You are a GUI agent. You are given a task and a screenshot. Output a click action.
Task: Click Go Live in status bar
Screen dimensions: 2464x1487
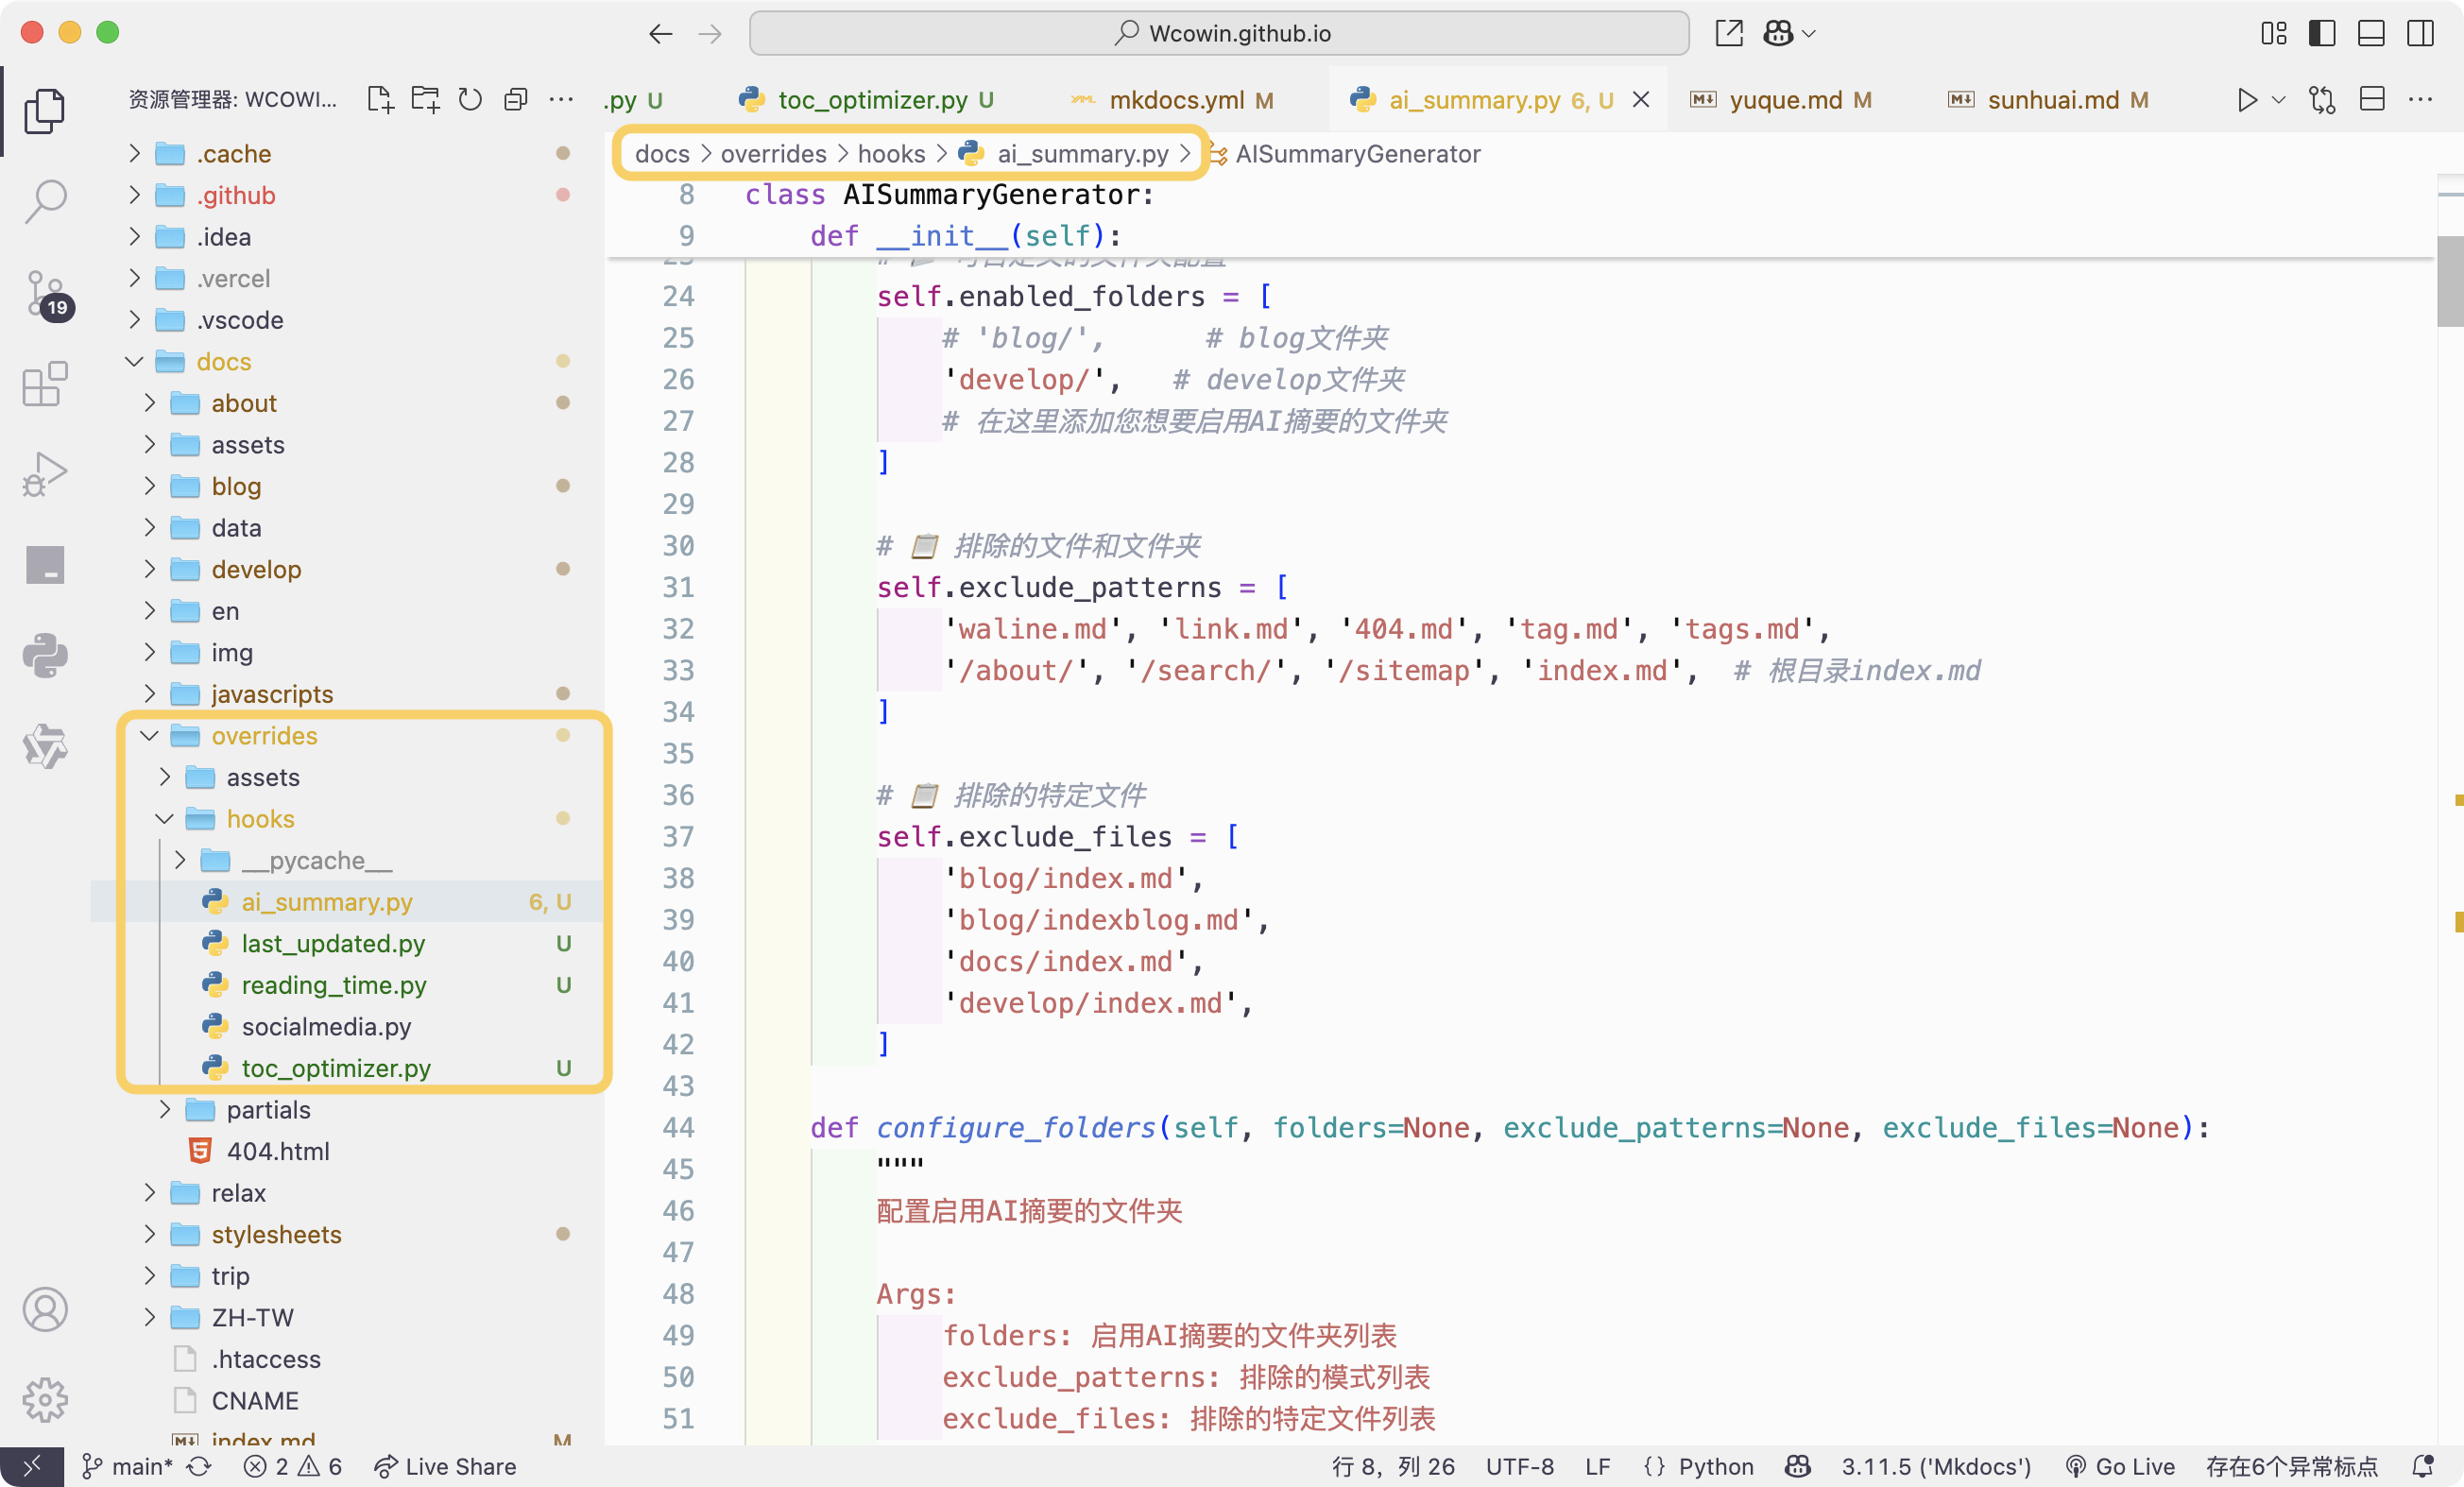click(x=2120, y=1466)
